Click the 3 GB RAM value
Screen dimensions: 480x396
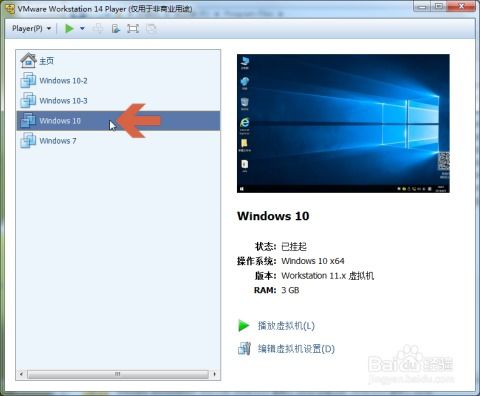click(290, 290)
